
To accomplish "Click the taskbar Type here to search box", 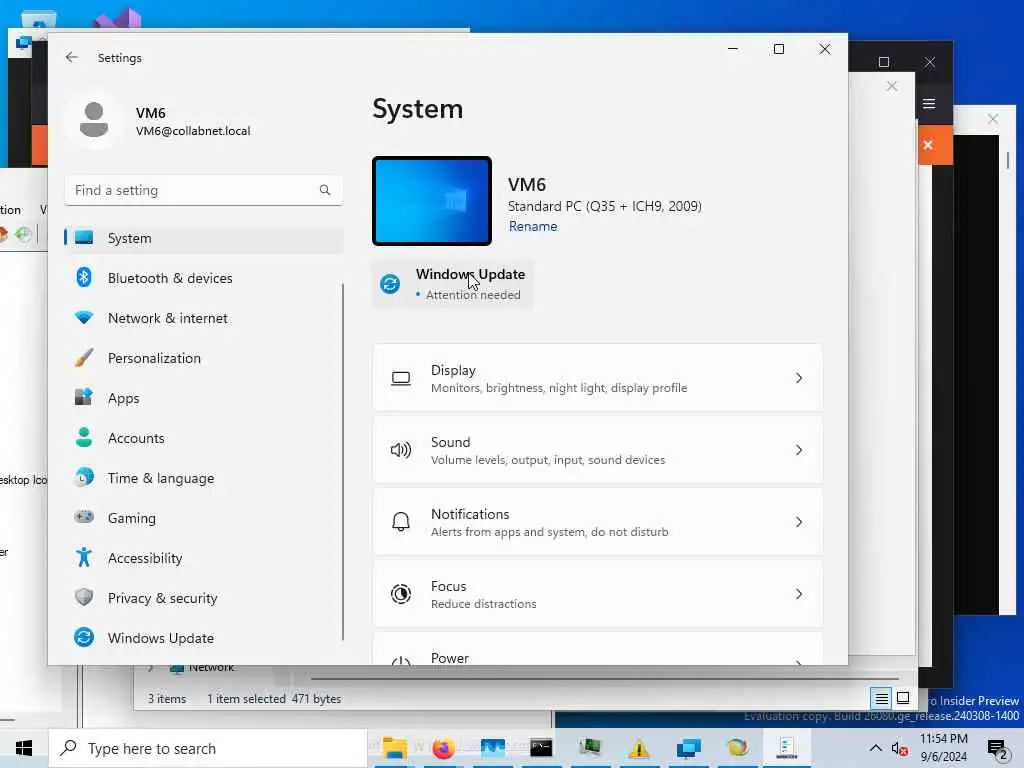I will click(x=208, y=748).
